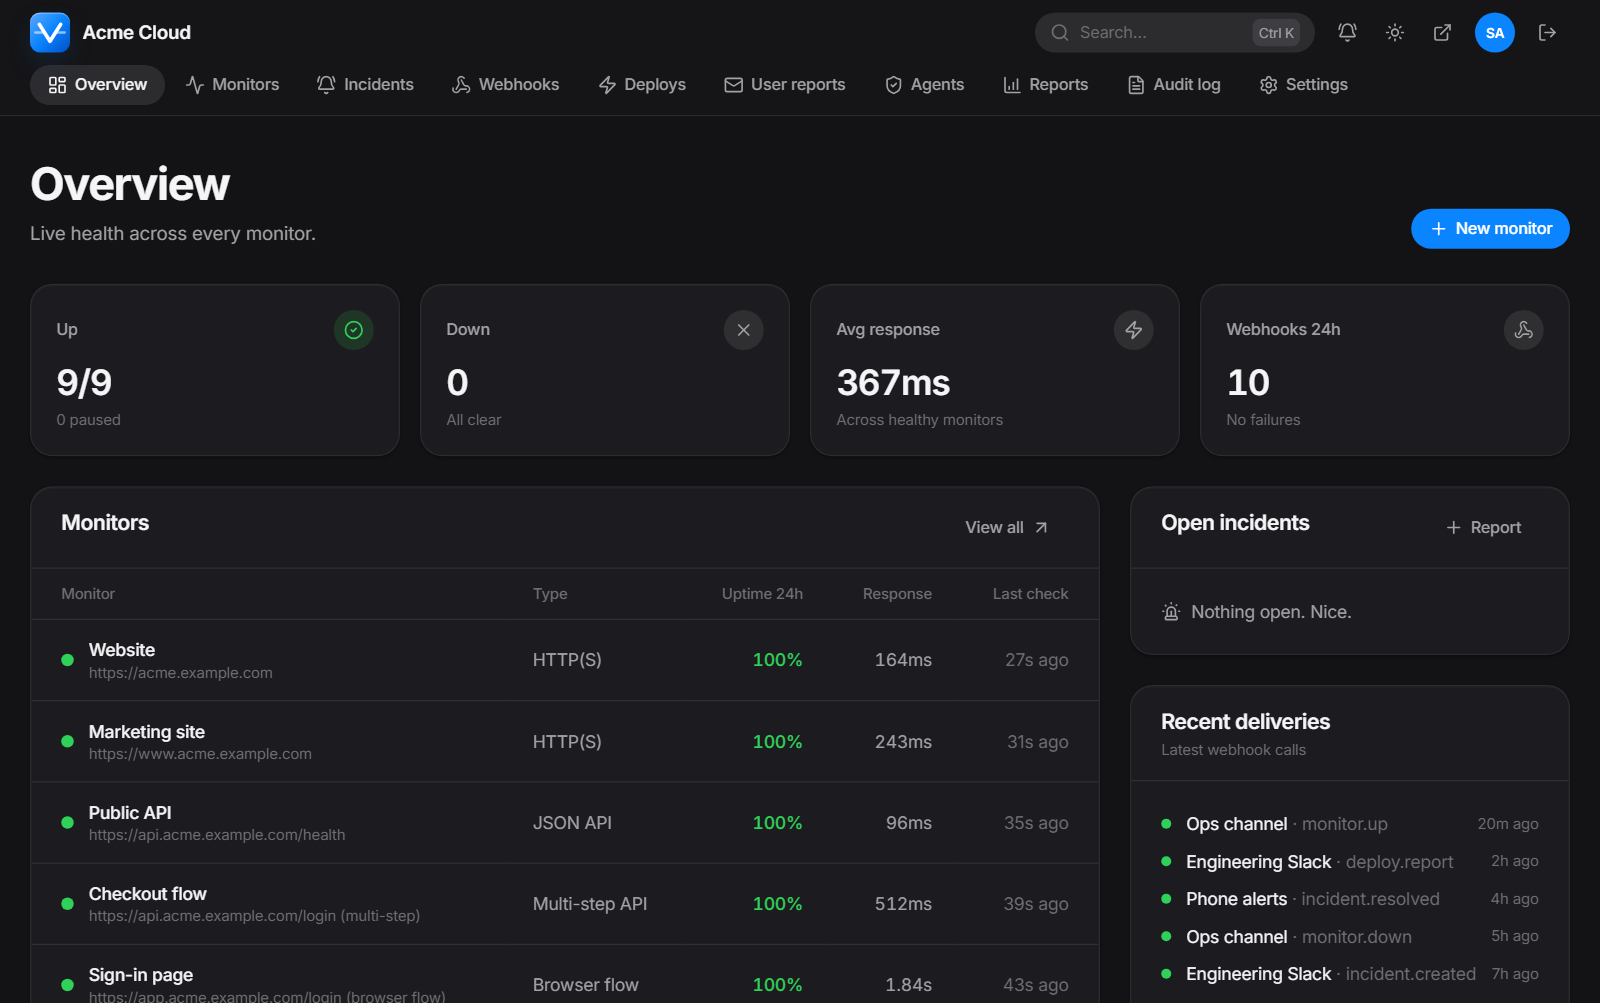1600x1003 pixels.
Task: Open the Website monitor row
Action: tap(565, 660)
